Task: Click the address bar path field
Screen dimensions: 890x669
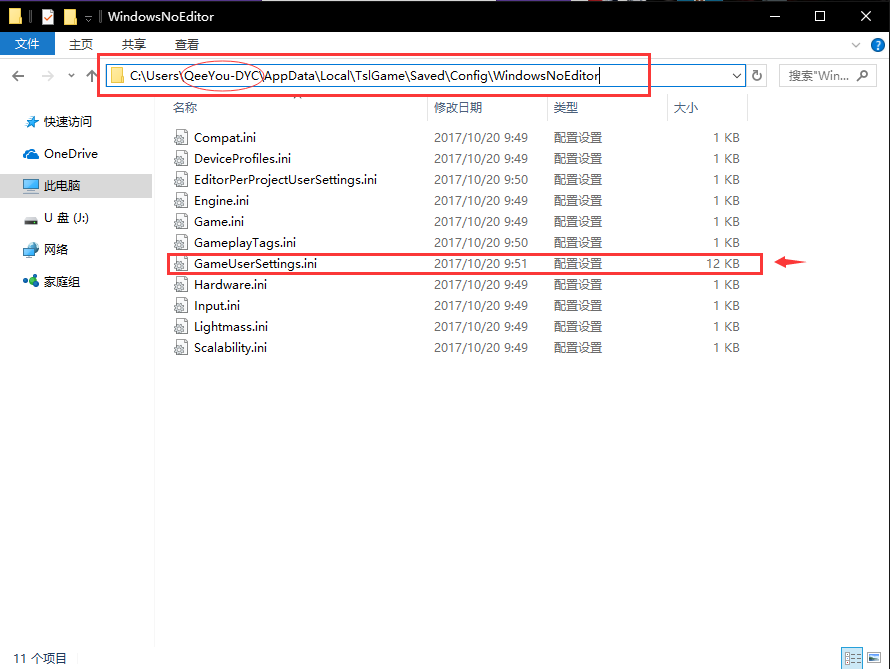Action: click(425, 75)
